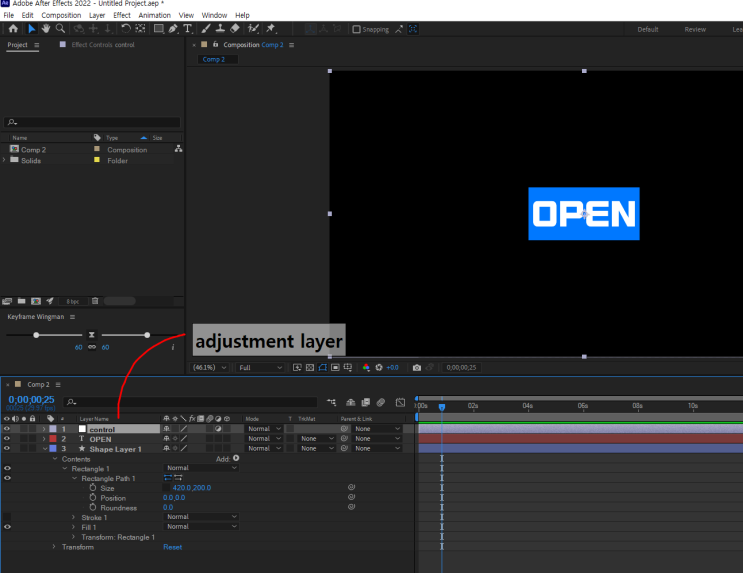Viewport: 743px width, 573px height.
Task: Select the Eraser tool
Action: pos(235,29)
